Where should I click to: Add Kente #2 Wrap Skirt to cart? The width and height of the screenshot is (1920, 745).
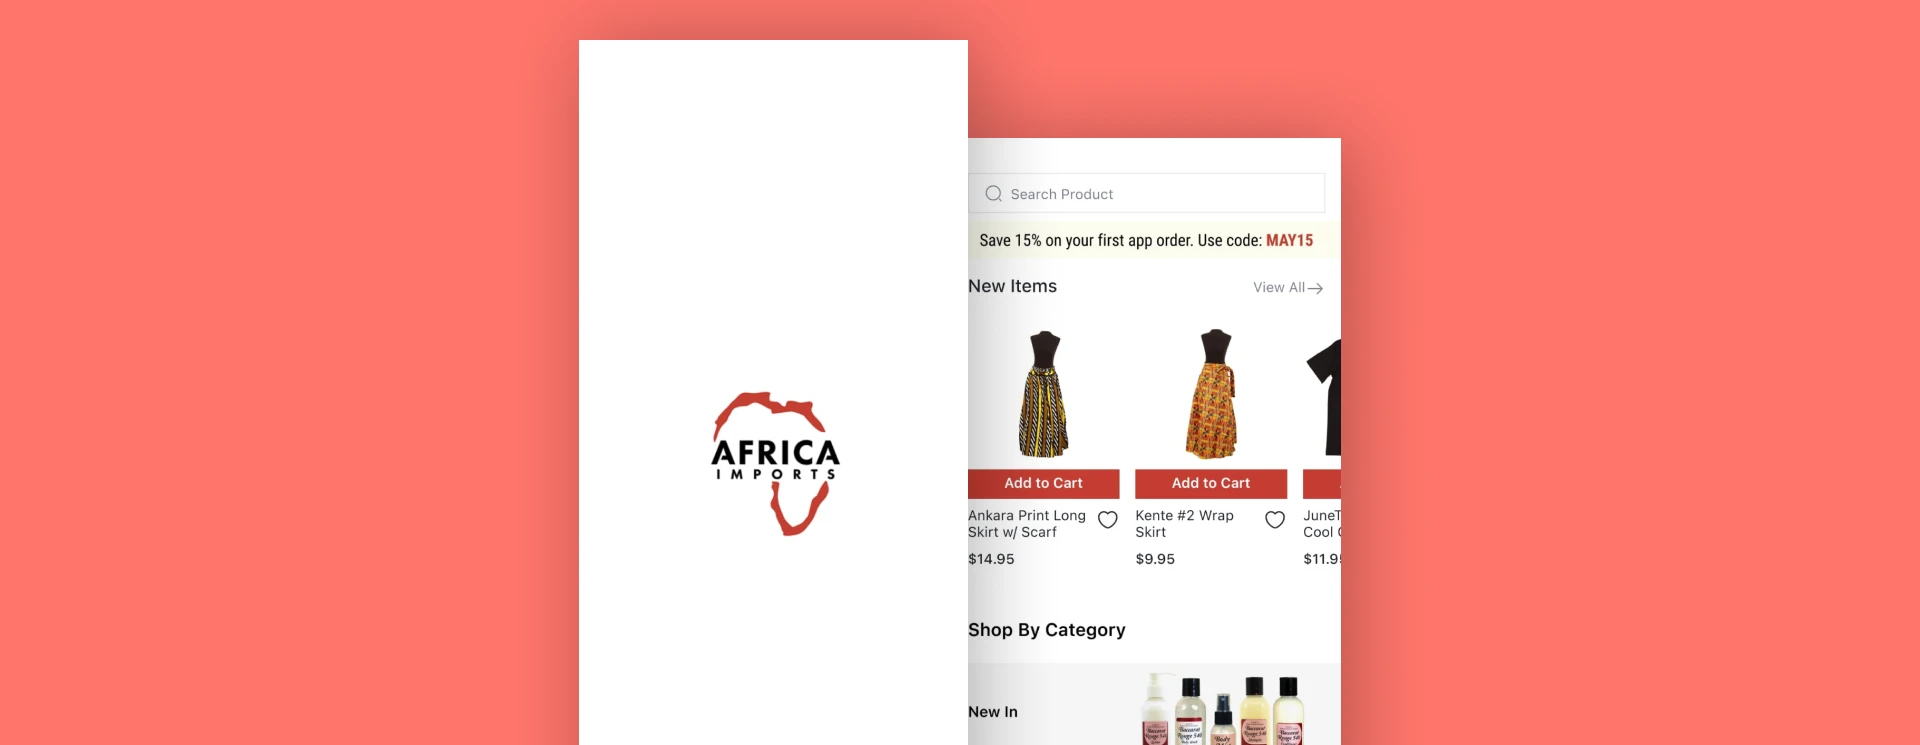(x=1211, y=483)
